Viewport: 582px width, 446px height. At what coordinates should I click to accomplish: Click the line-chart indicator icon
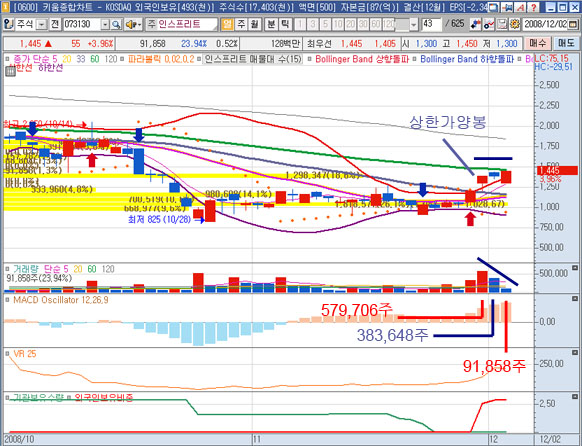click(489, 24)
